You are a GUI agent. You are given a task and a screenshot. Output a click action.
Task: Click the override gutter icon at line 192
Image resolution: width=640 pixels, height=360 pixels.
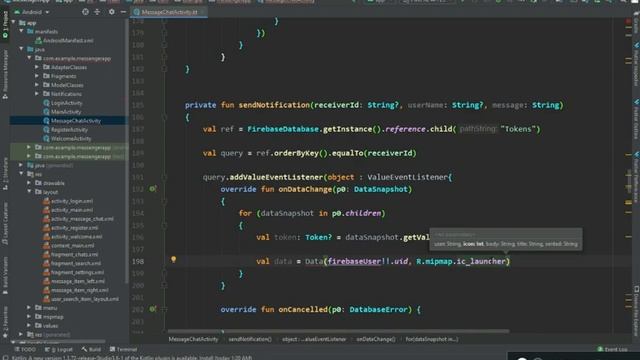click(x=152, y=189)
